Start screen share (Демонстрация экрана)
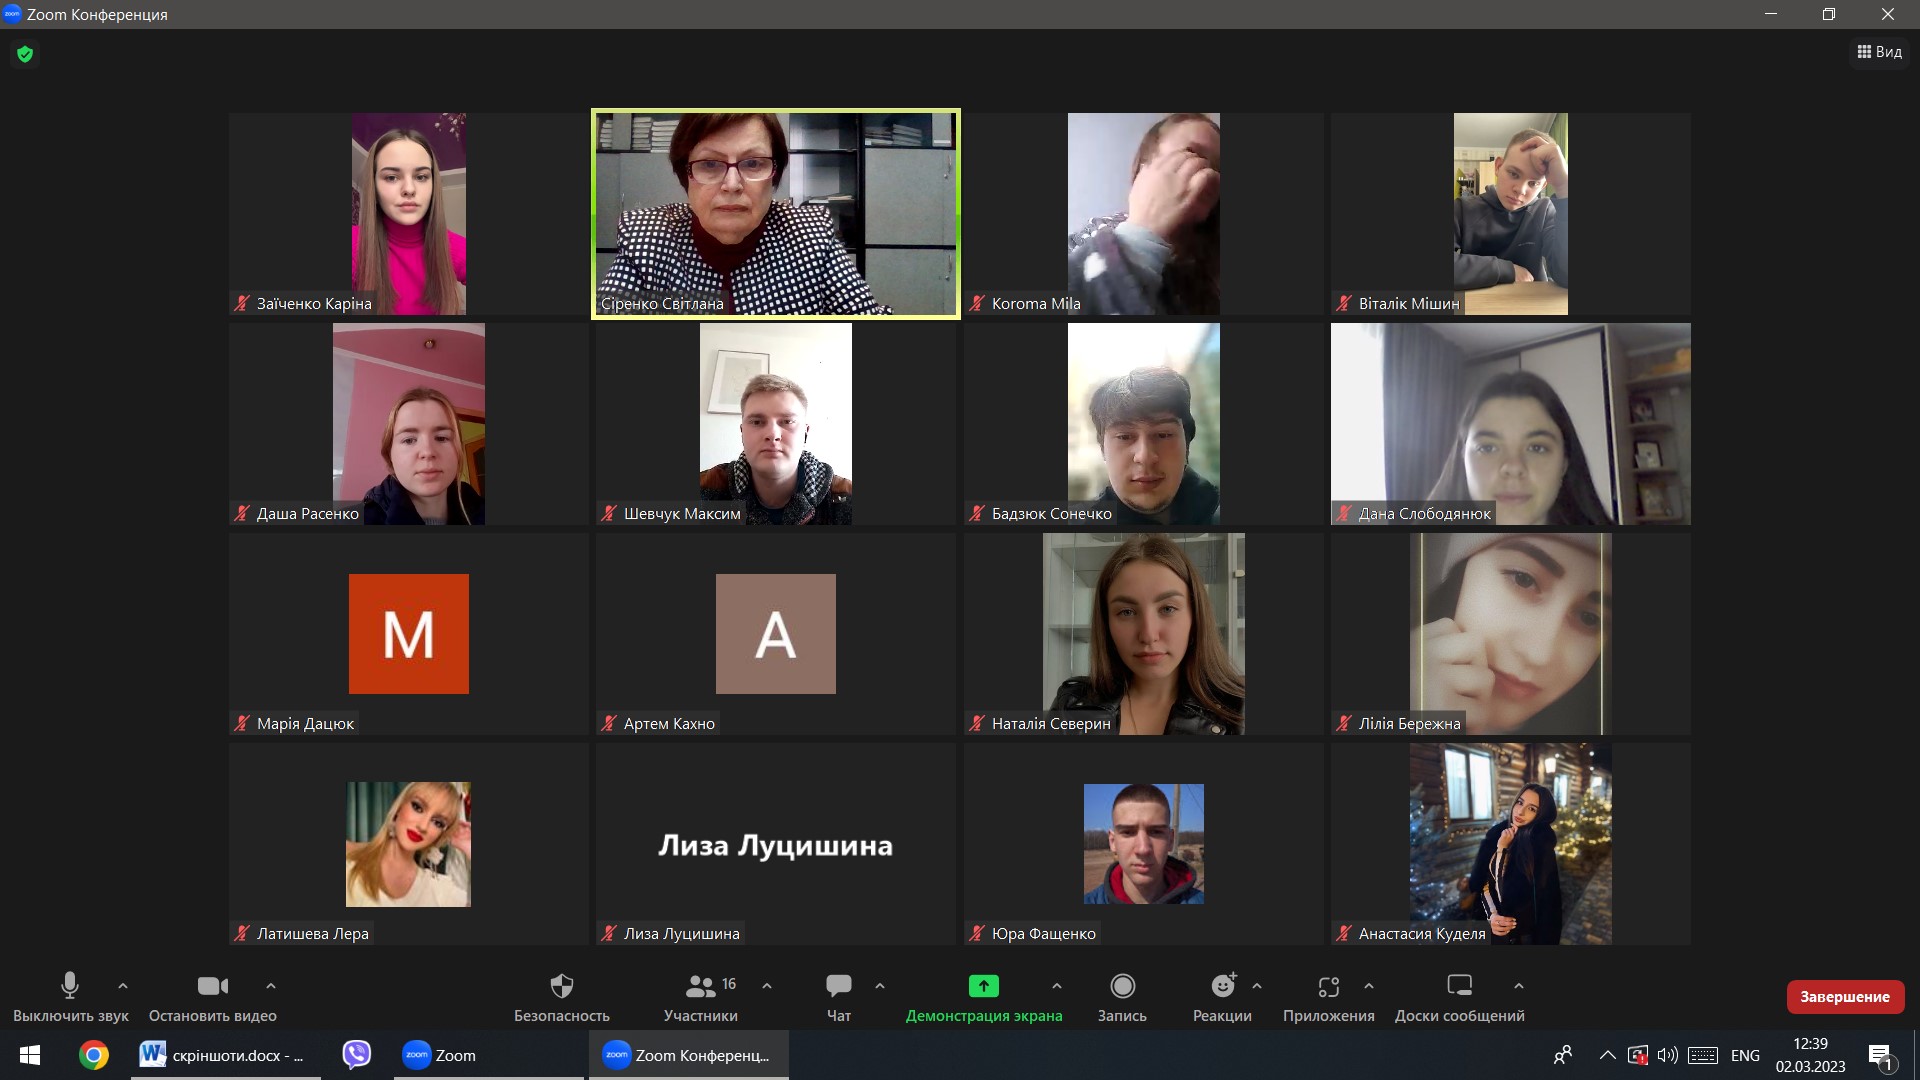The width and height of the screenshot is (1920, 1080). (x=984, y=987)
